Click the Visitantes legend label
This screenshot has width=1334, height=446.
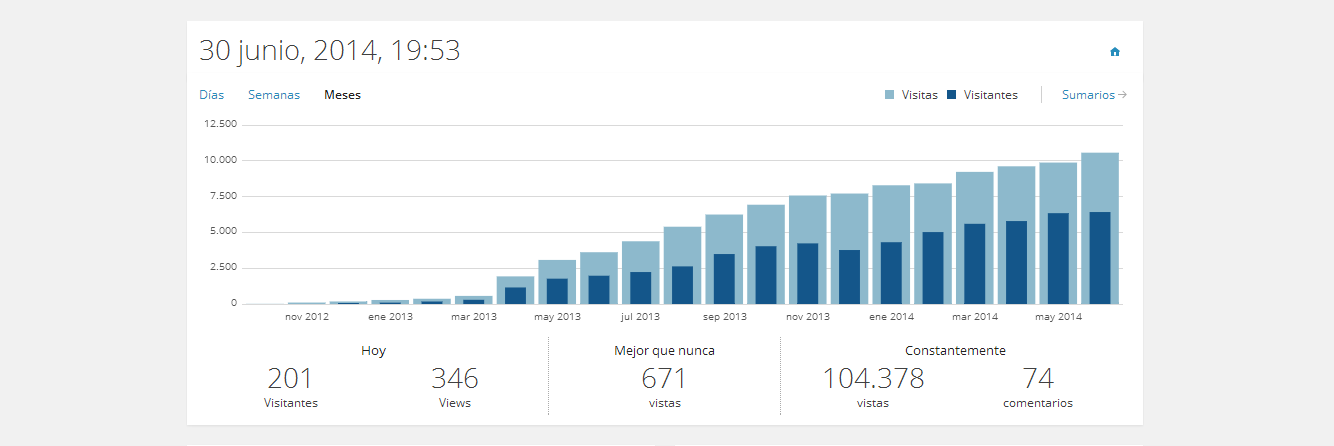pyautogui.click(x=990, y=95)
